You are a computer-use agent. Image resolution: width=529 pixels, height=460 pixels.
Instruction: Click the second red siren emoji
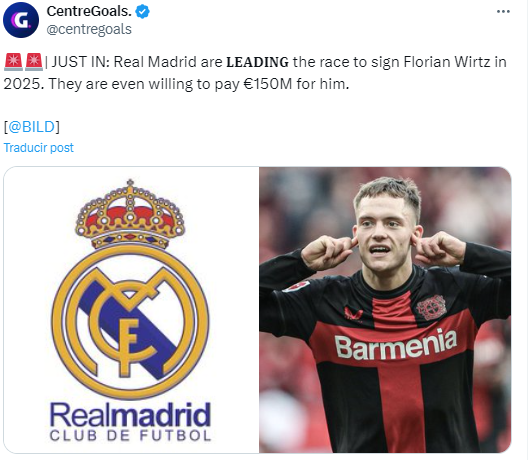pyautogui.click(x=34, y=62)
